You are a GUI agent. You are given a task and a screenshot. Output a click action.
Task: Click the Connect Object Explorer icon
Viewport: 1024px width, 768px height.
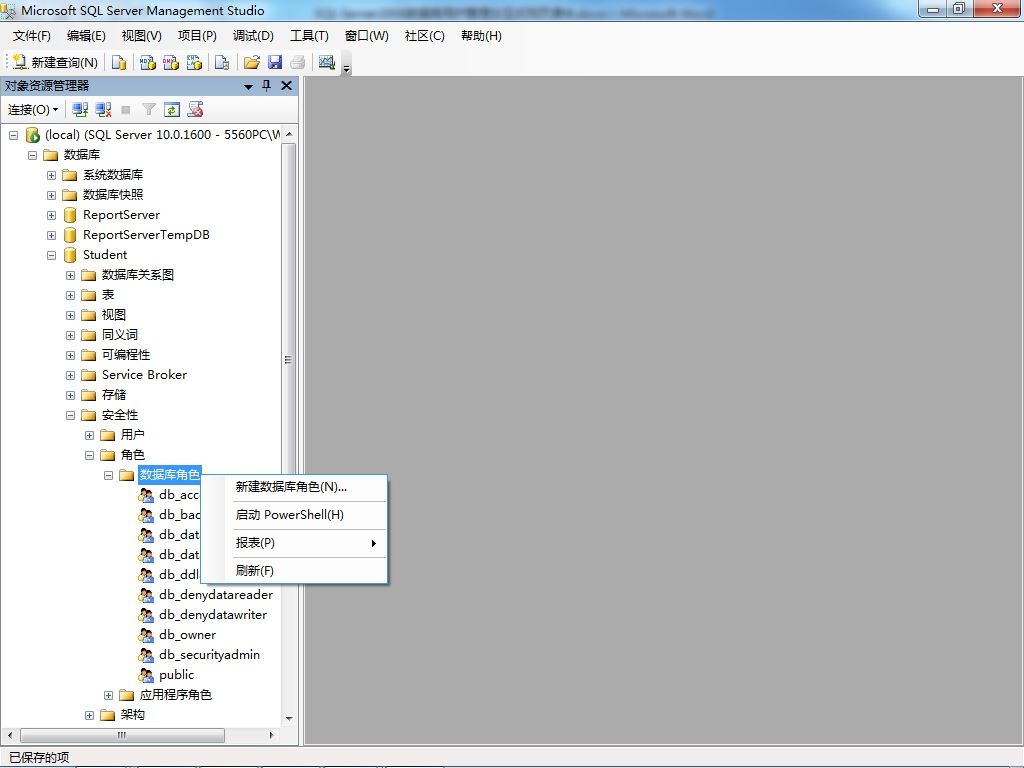(x=80, y=110)
